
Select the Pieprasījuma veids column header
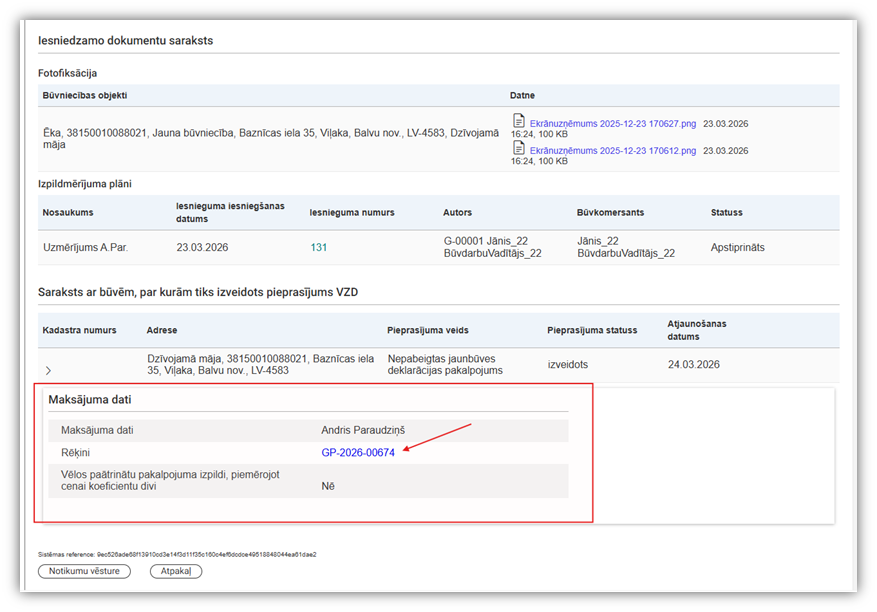pos(428,330)
